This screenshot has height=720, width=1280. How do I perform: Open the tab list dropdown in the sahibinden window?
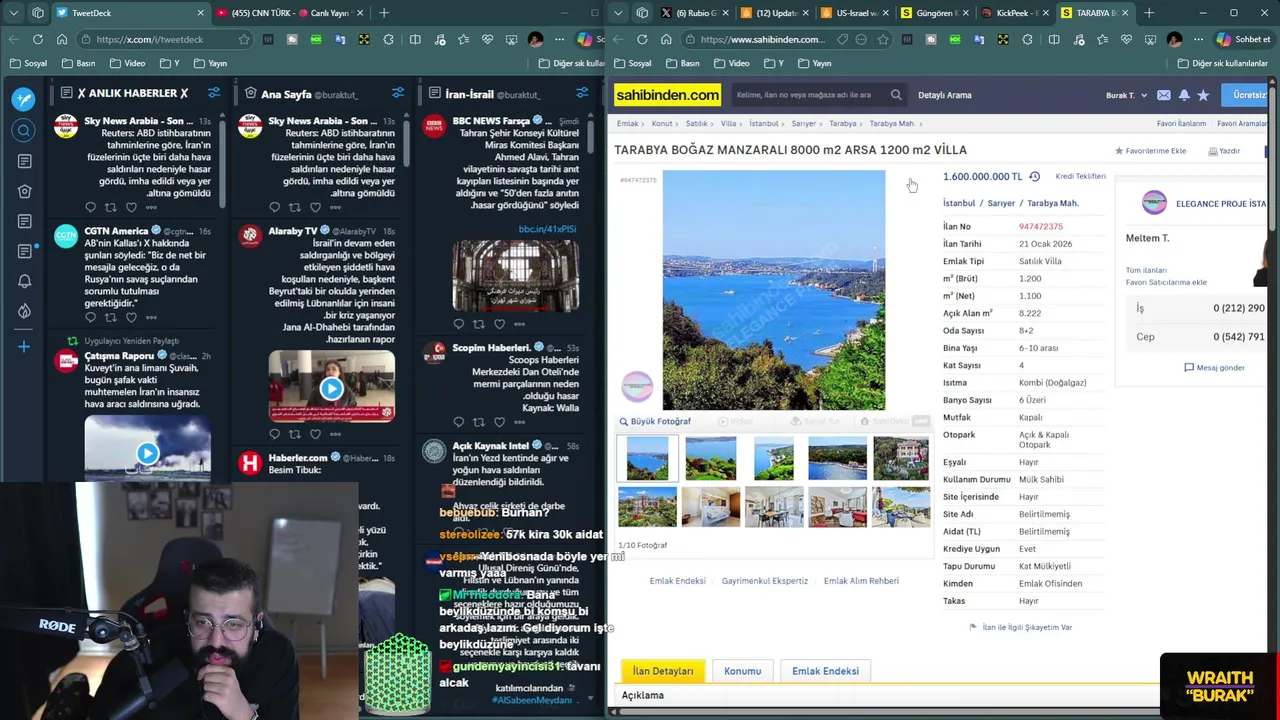618,13
